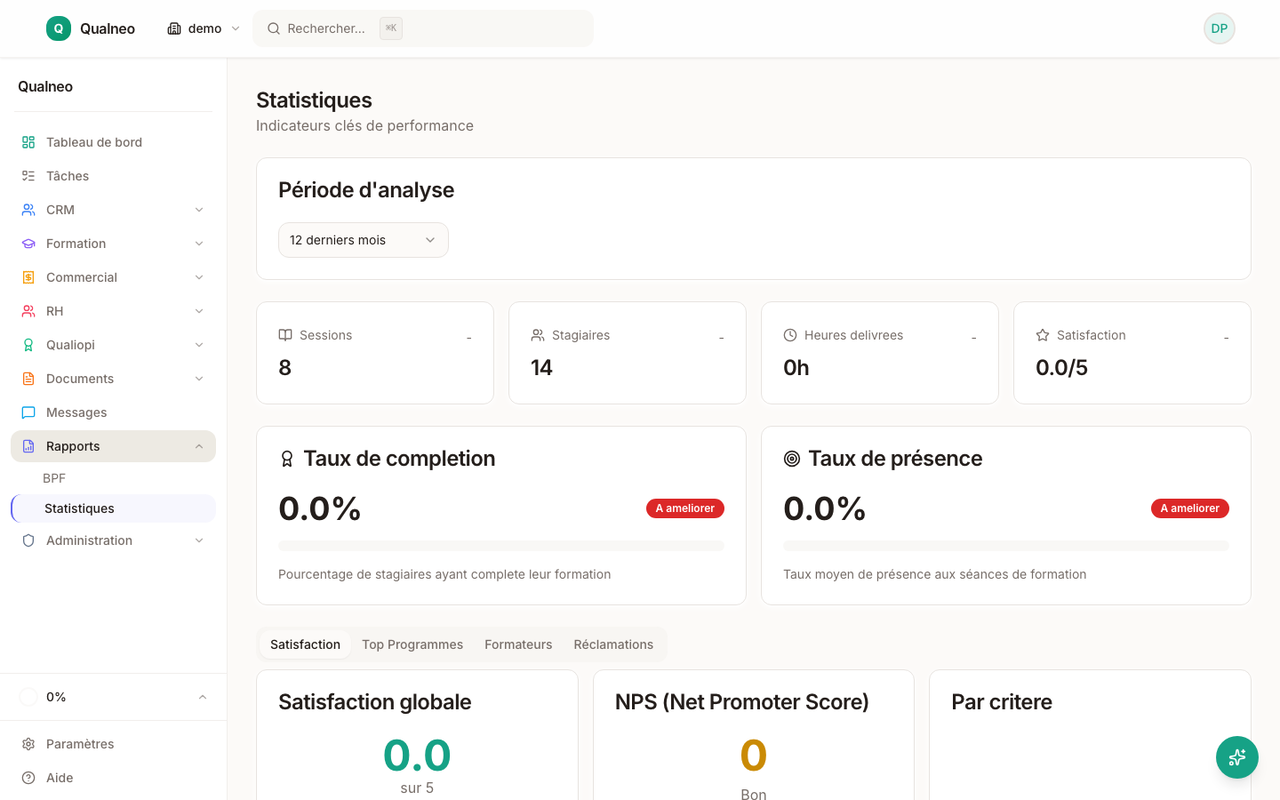
Task: Switch to the Réclamations tab
Action: [x=613, y=644]
